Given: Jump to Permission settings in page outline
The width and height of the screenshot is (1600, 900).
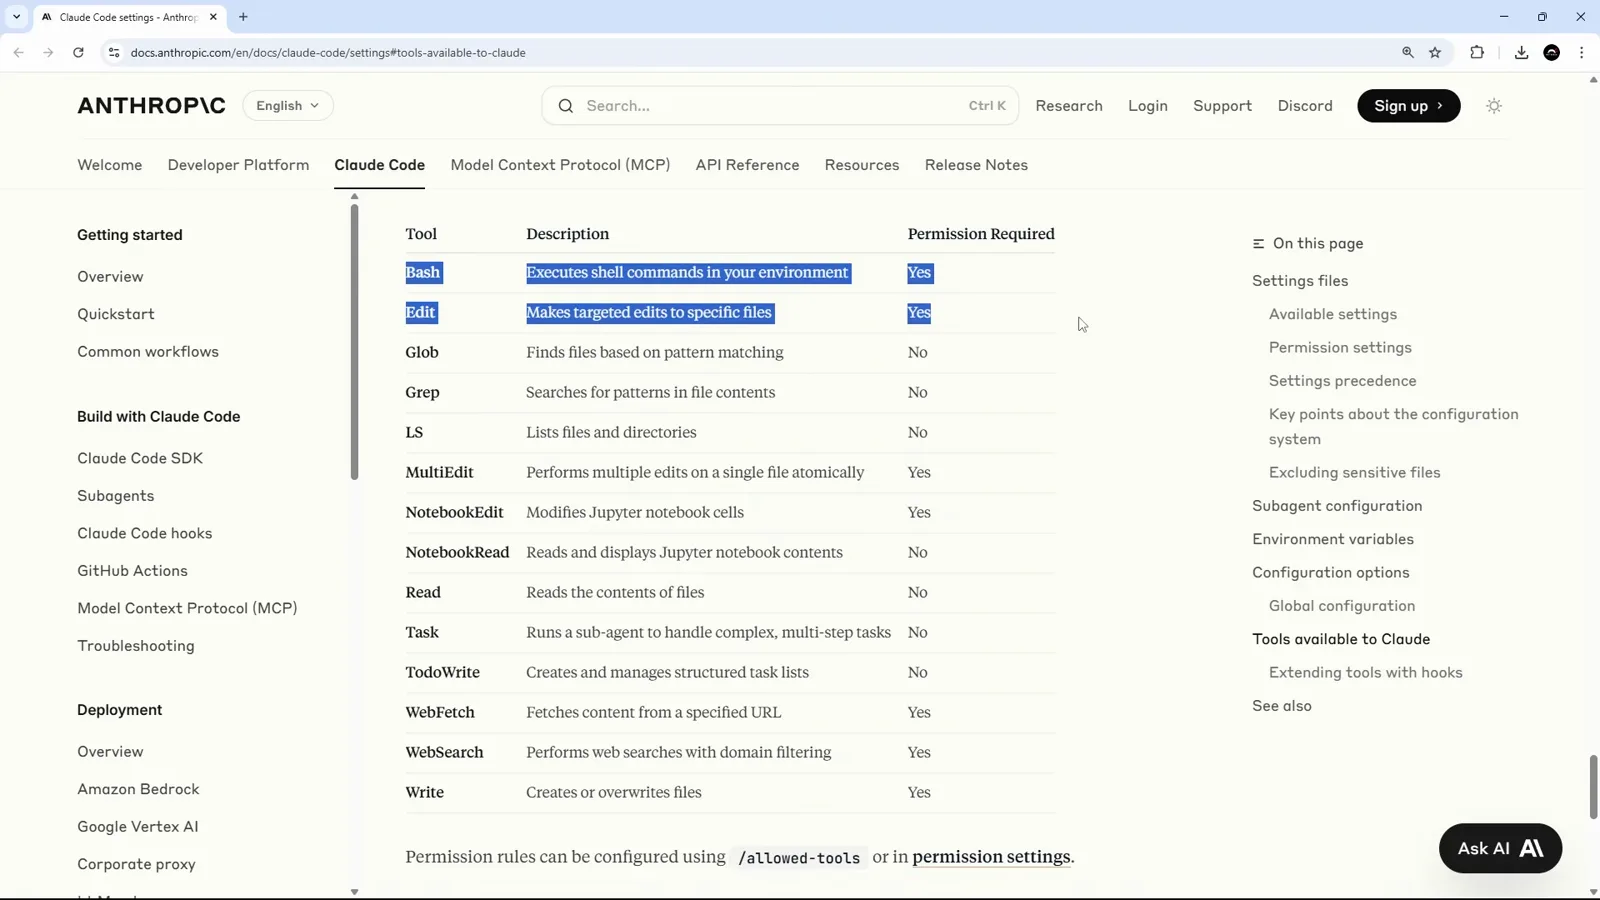Looking at the screenshot, I should pos(1340,347).
